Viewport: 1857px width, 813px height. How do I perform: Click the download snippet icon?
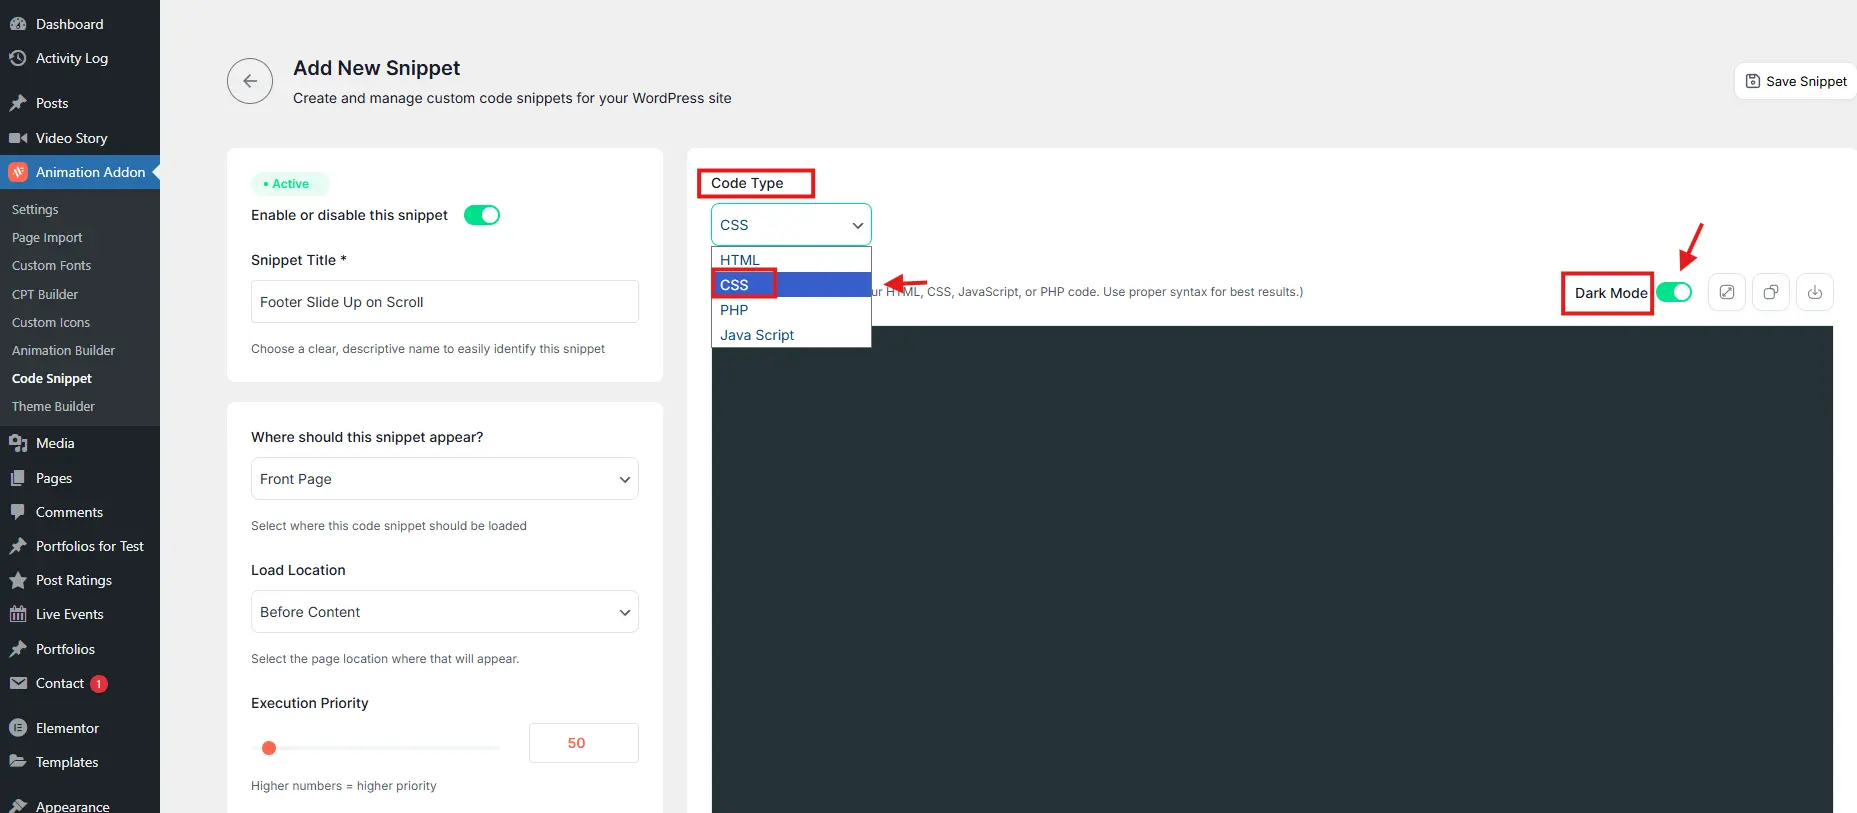1814,293
